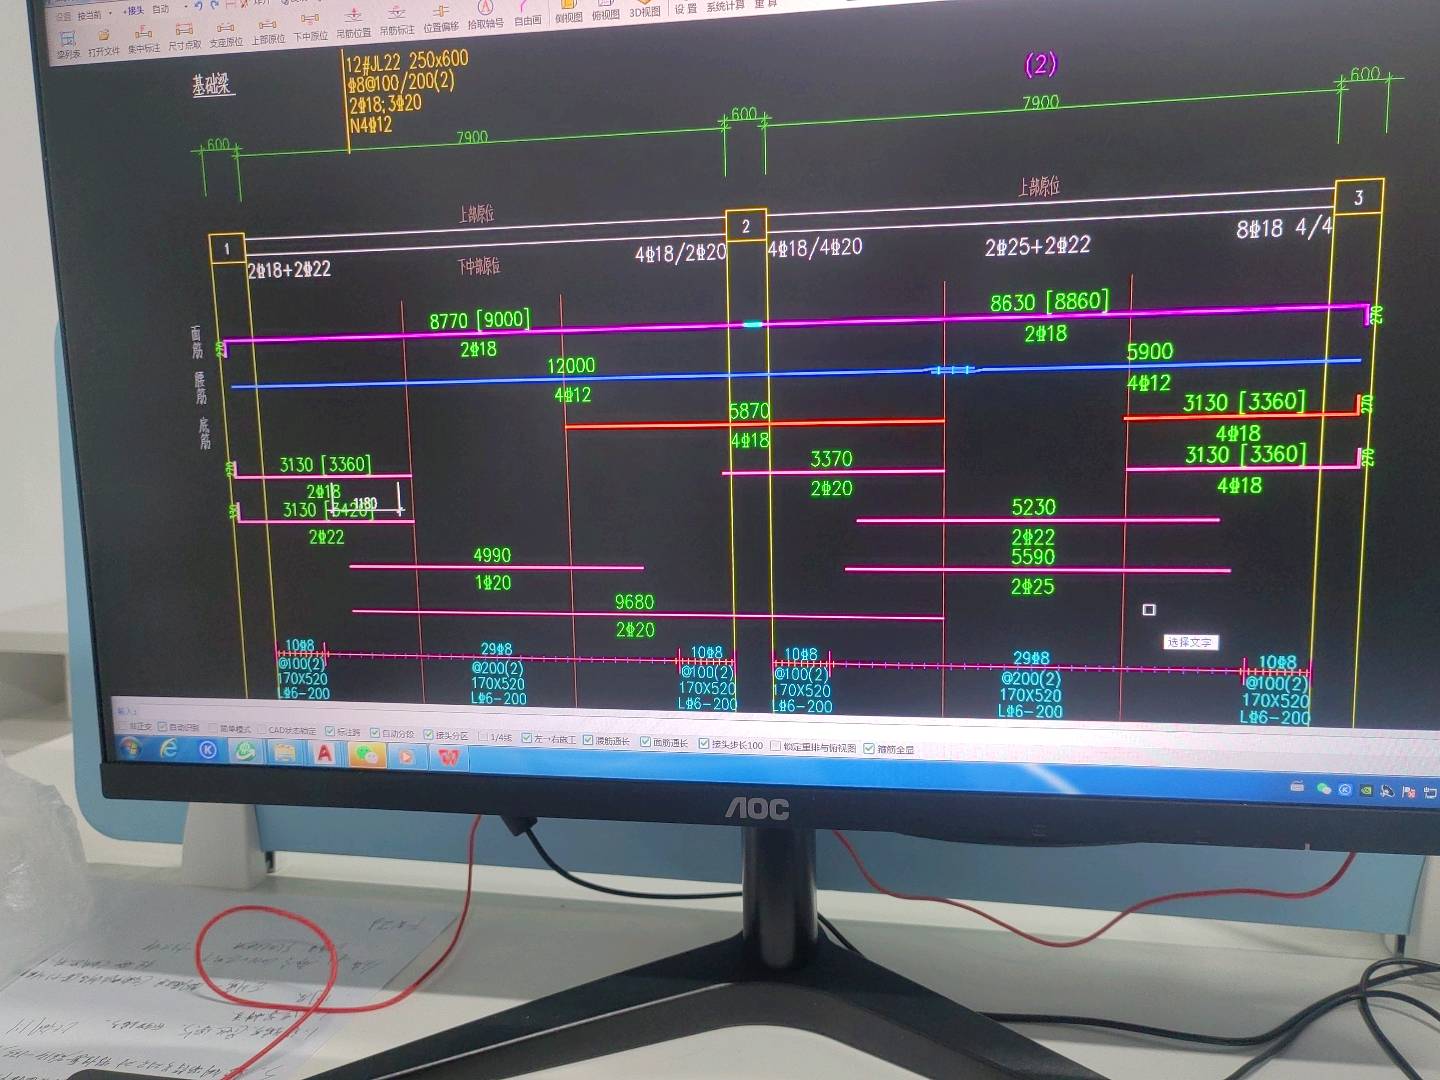Launch Internet Explorer from the taskbar

tap(168, 748)
